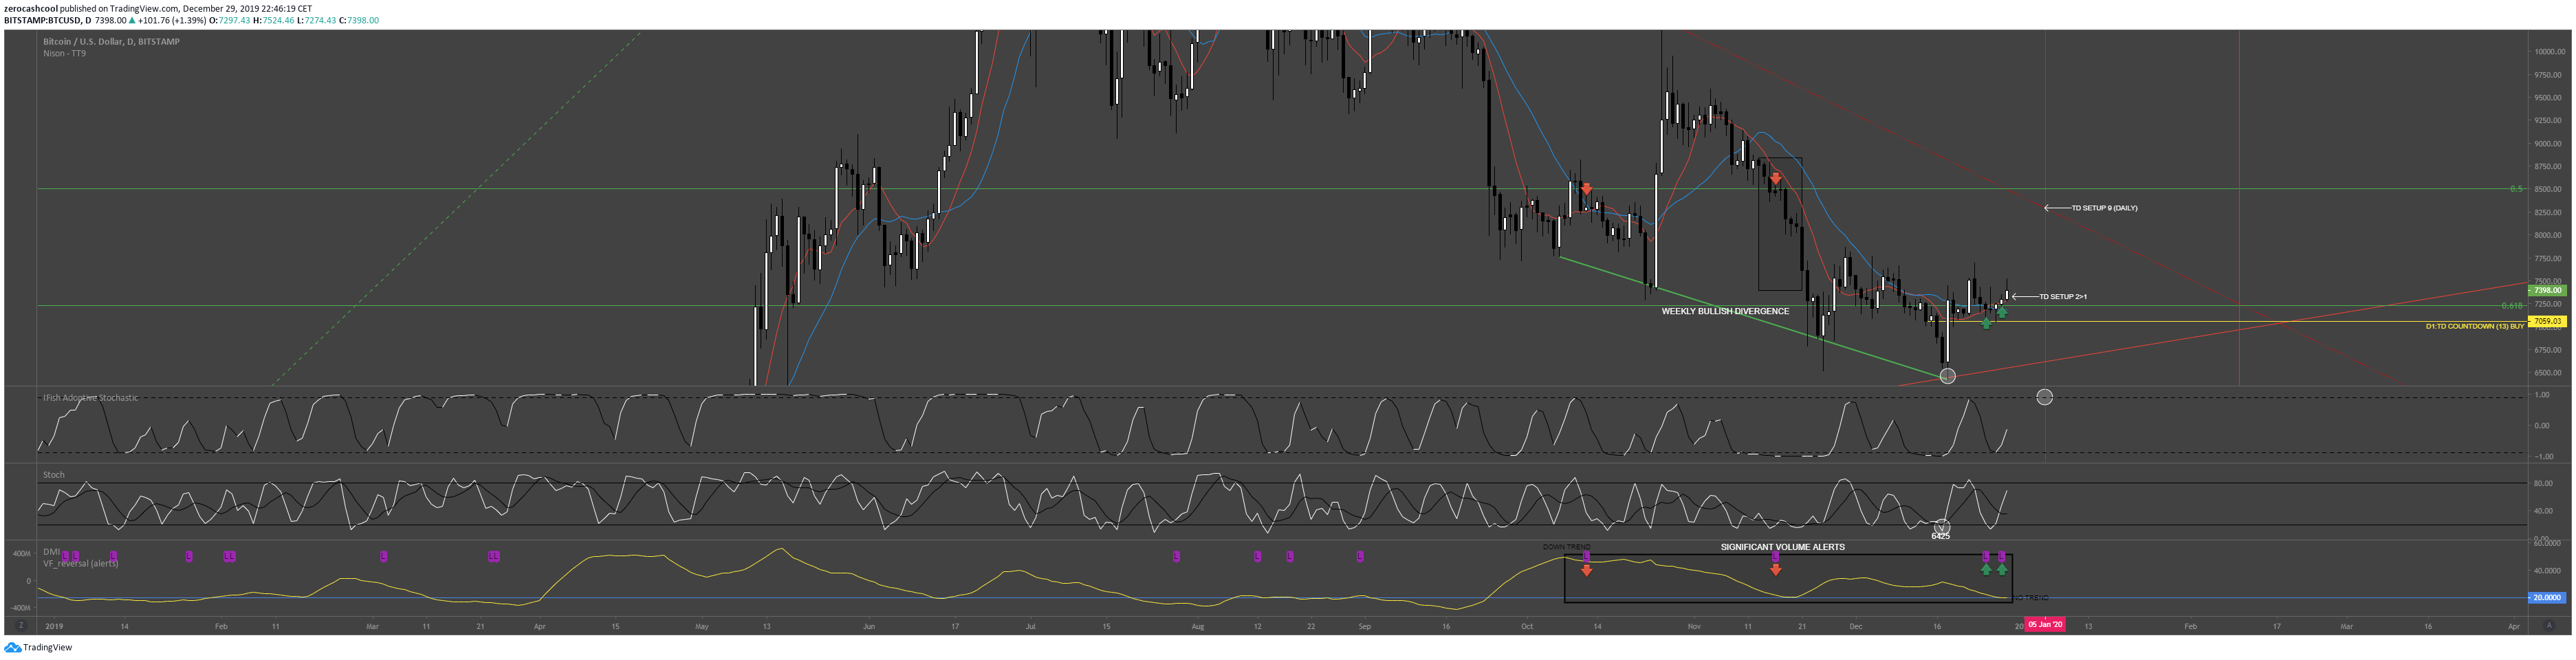Click the 'D1:TD COUNTDOWN (13) BUY' label

click(2474, 326)
